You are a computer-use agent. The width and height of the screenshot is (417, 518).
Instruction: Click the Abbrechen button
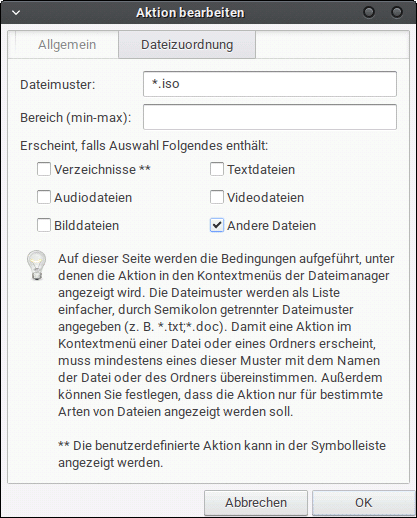point(256,502)
